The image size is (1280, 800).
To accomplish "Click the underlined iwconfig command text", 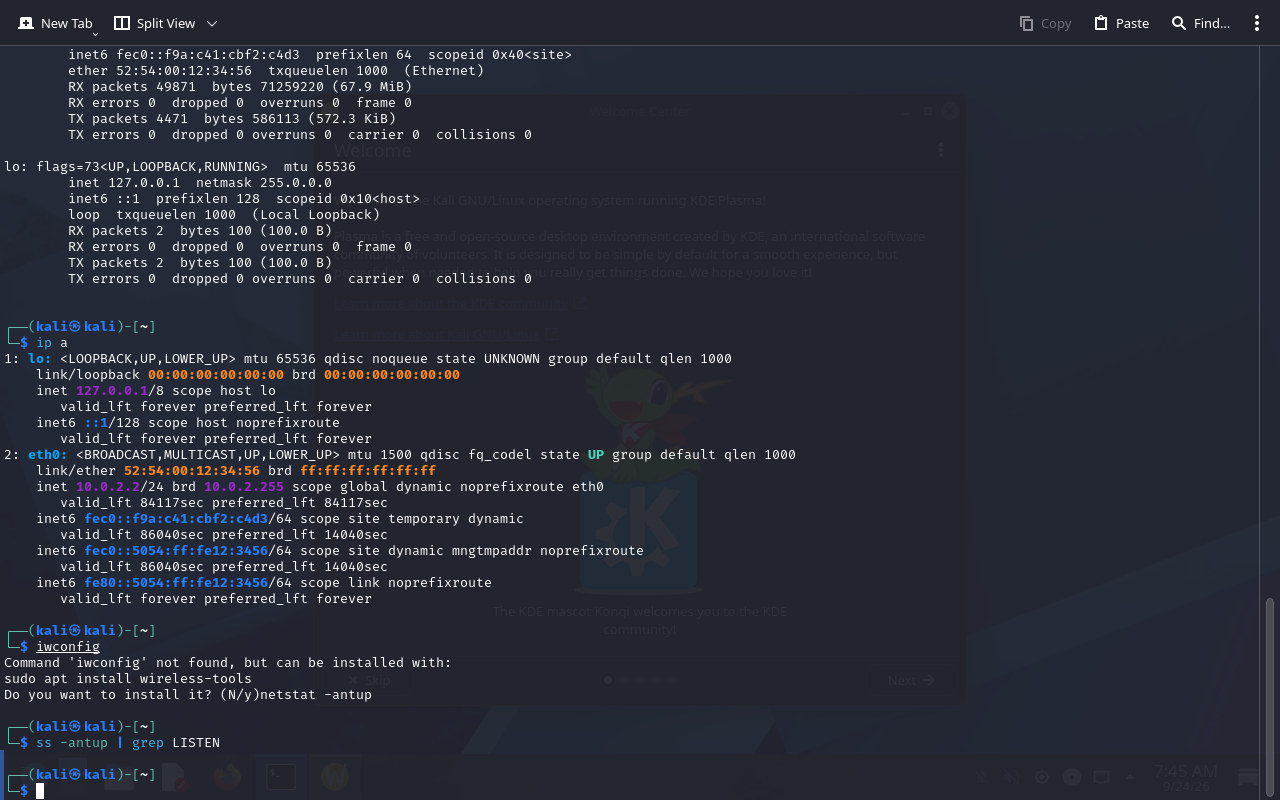I will click(68, 647).
